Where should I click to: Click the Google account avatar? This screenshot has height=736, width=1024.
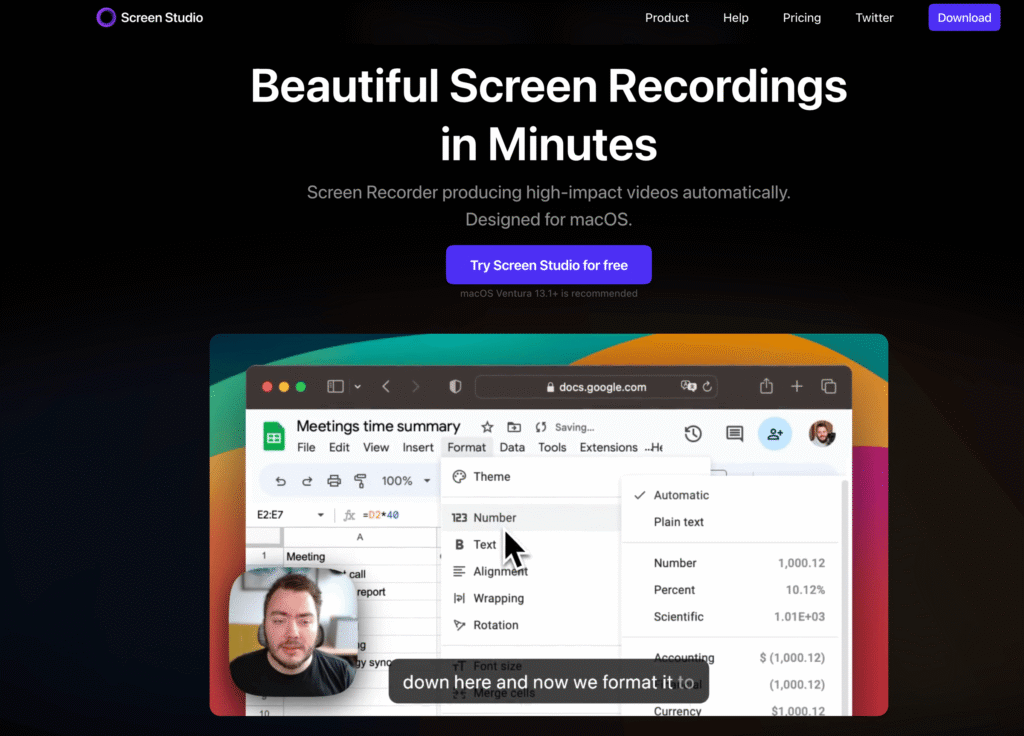[x=822, y=434]
